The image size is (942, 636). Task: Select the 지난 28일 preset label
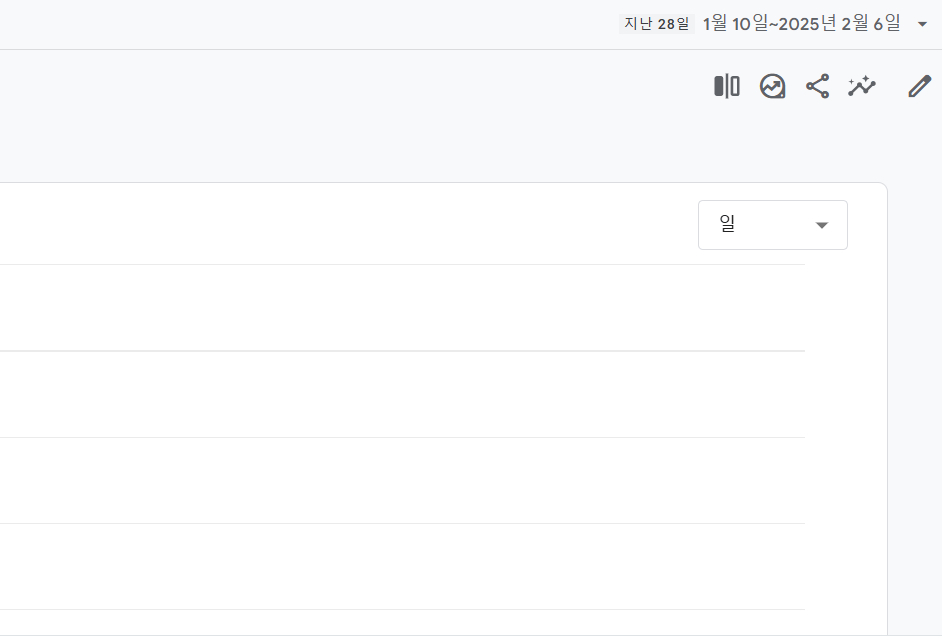(x=657, y=24)
